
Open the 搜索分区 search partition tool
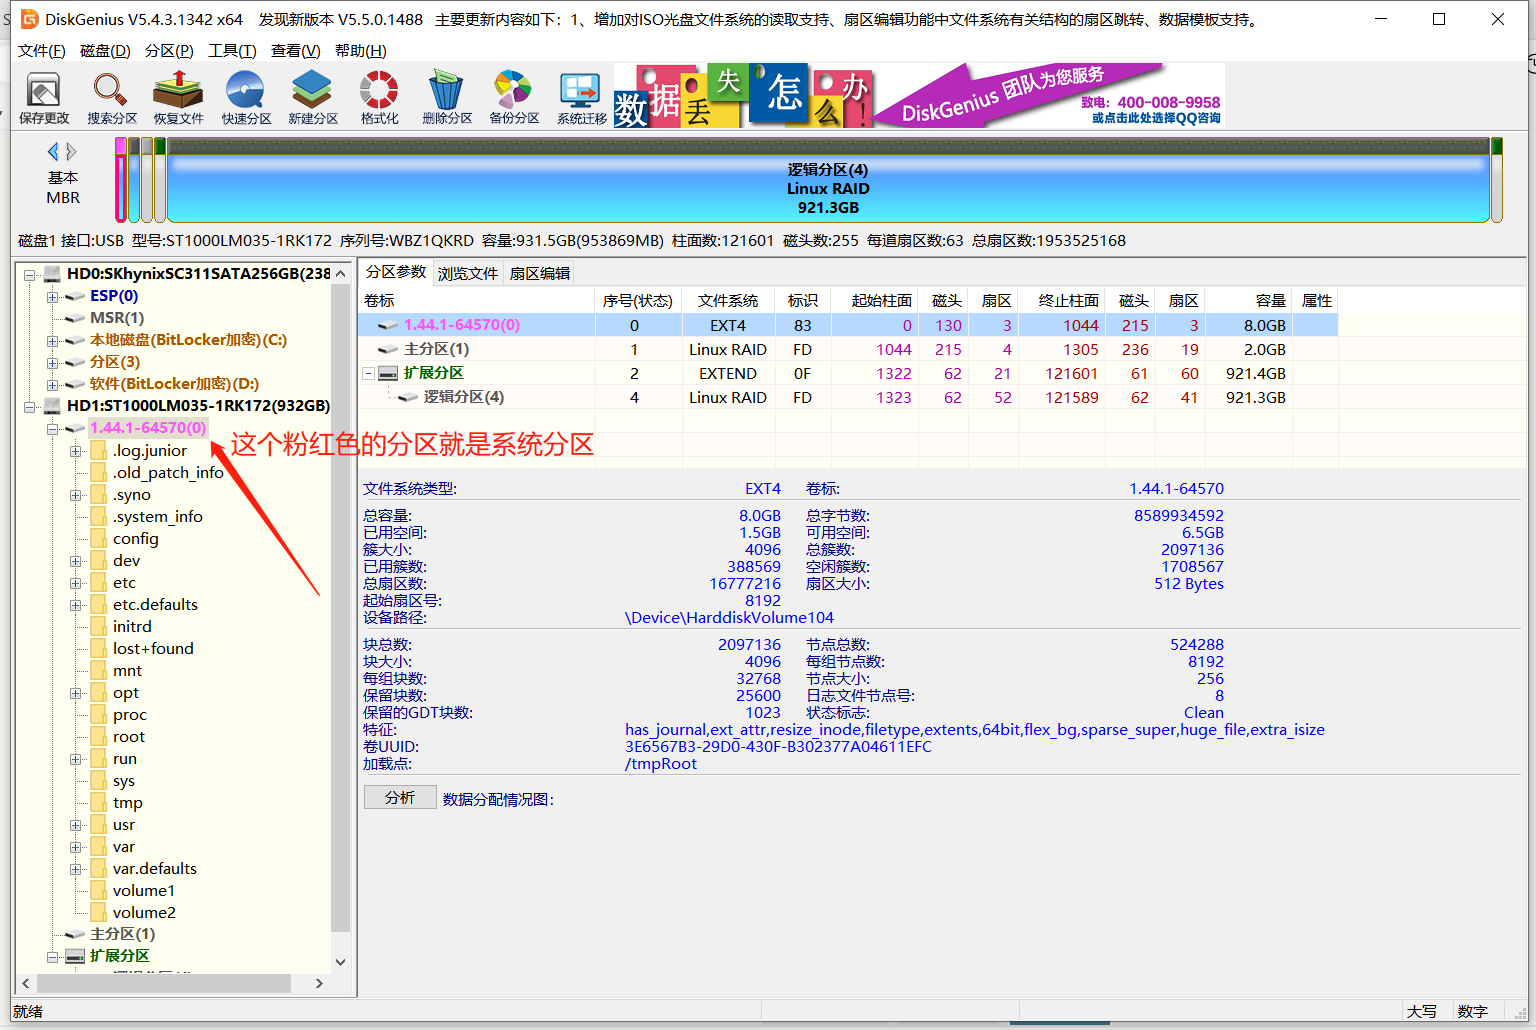coord(111,97)
